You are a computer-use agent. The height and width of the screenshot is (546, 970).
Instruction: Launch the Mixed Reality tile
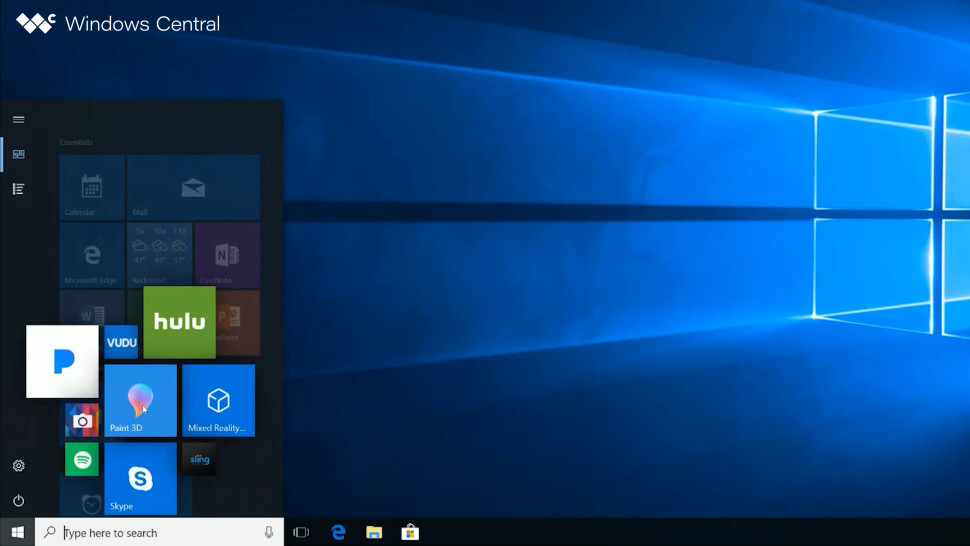(x=218, y=401)
